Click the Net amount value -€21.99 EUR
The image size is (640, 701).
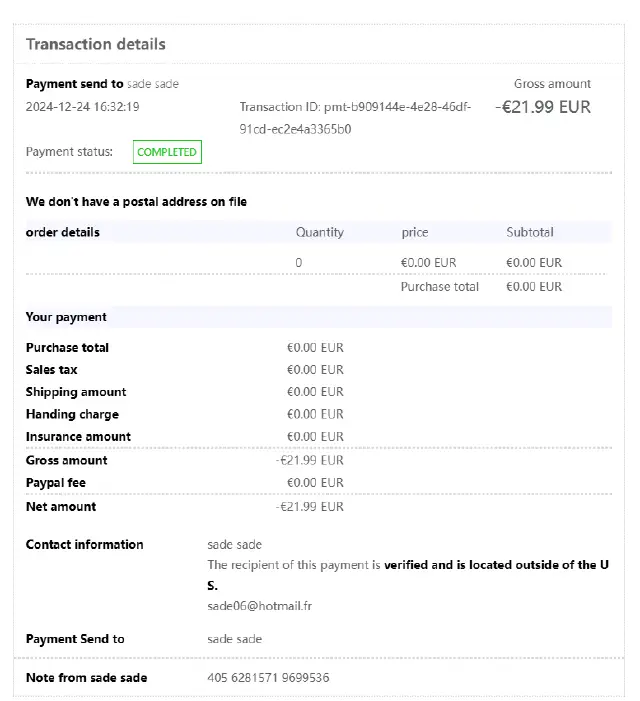coord(310,507)
